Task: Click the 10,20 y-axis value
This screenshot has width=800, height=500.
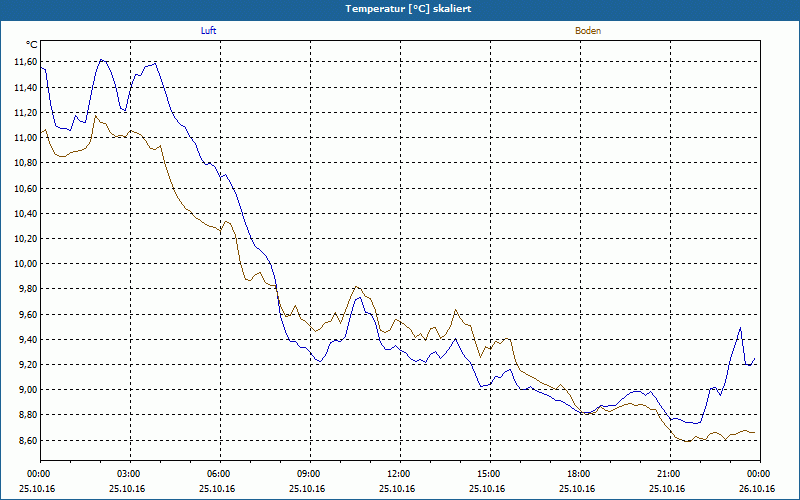Action: [27, 239]
